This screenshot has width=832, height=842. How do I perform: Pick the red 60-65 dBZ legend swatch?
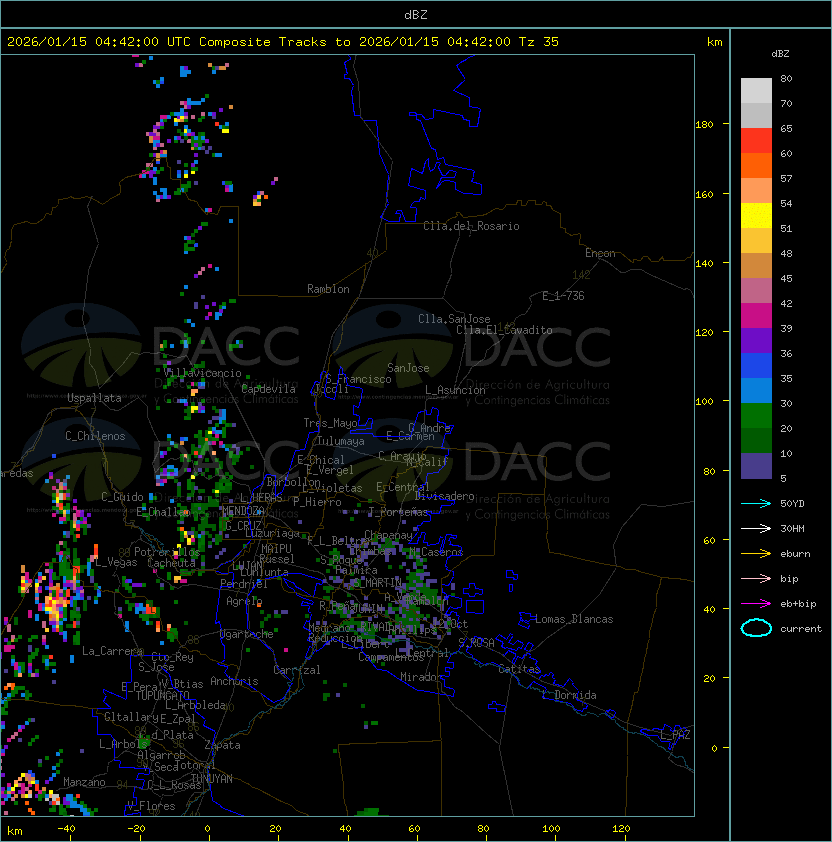(756, 141)
